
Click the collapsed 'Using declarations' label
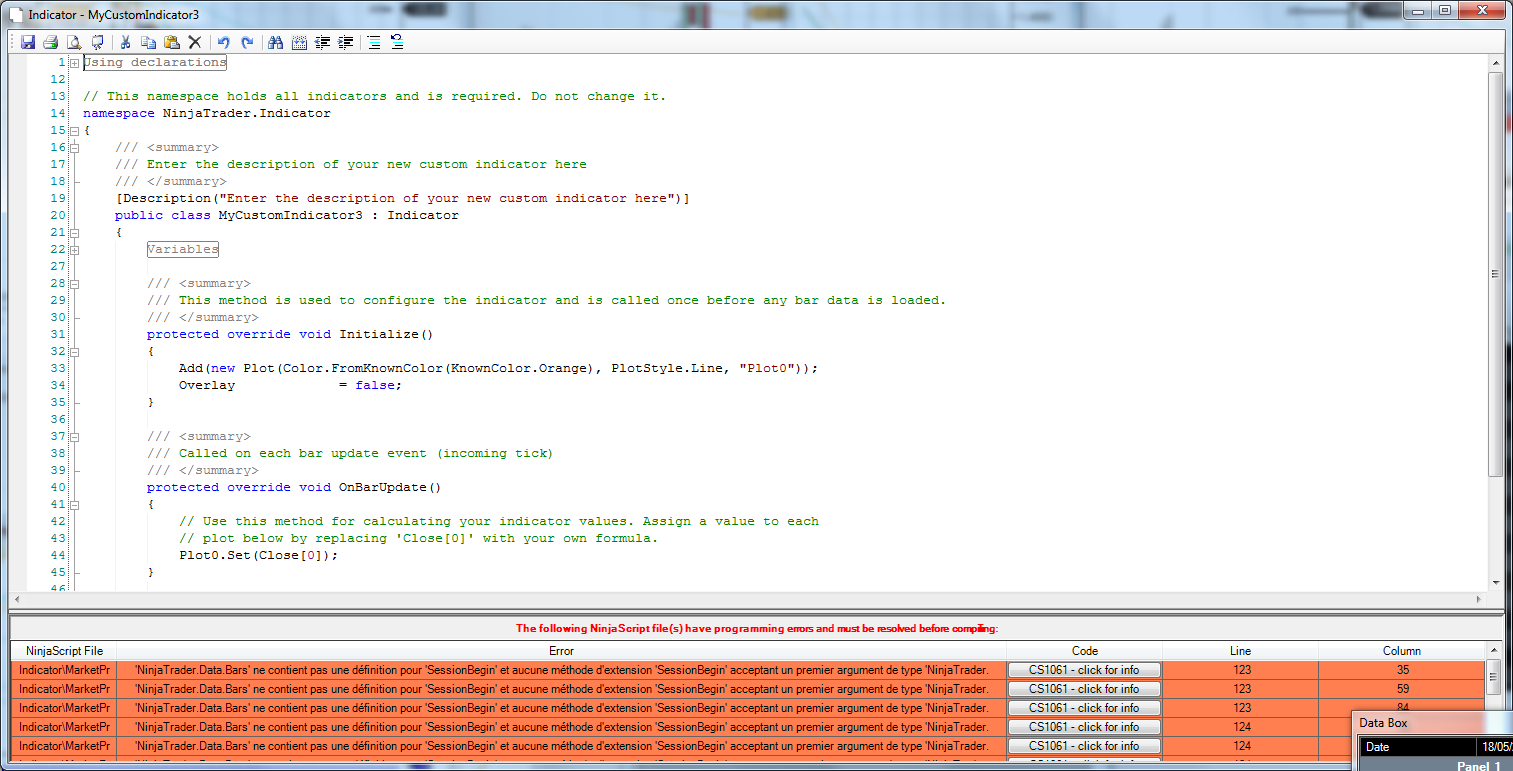pyautogui.click(x=155, y=62)
